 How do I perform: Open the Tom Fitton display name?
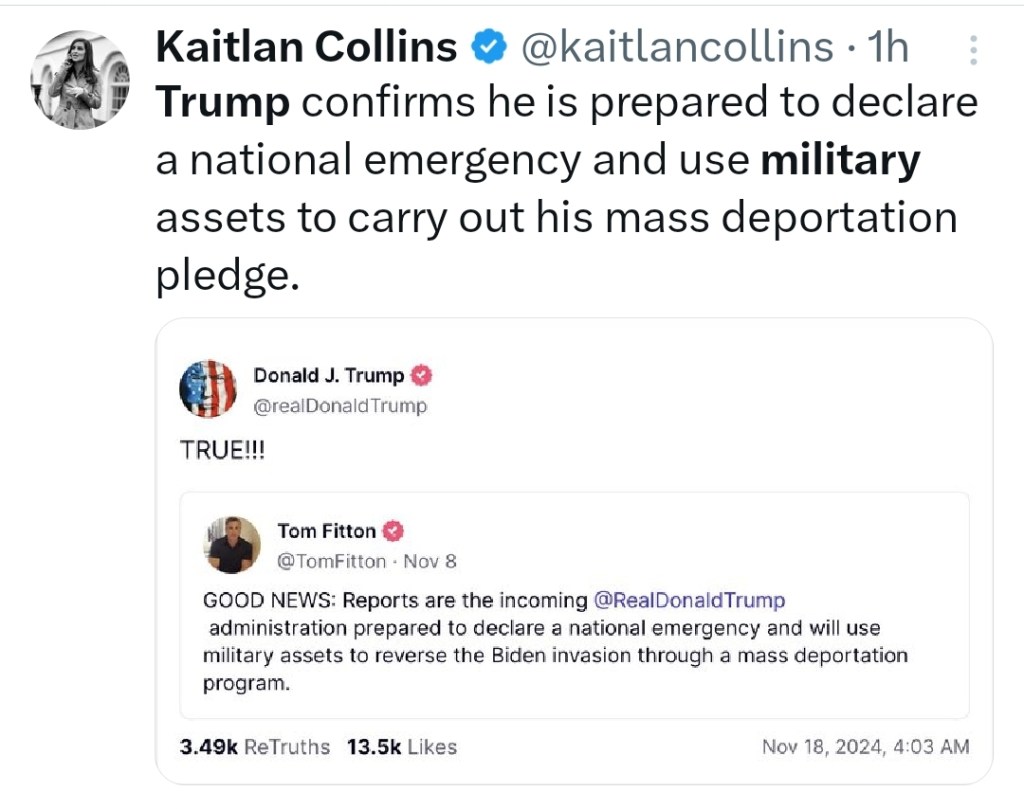[326, 531]
